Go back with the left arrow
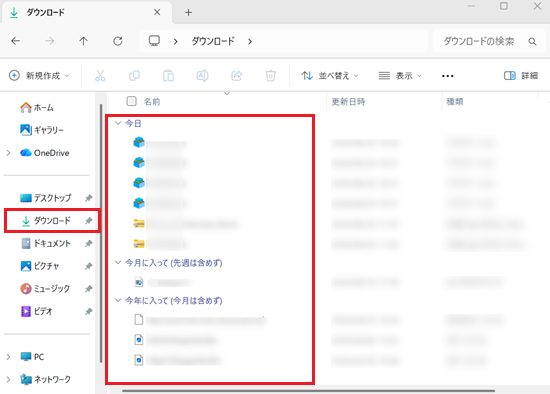 tap(15, 41)
